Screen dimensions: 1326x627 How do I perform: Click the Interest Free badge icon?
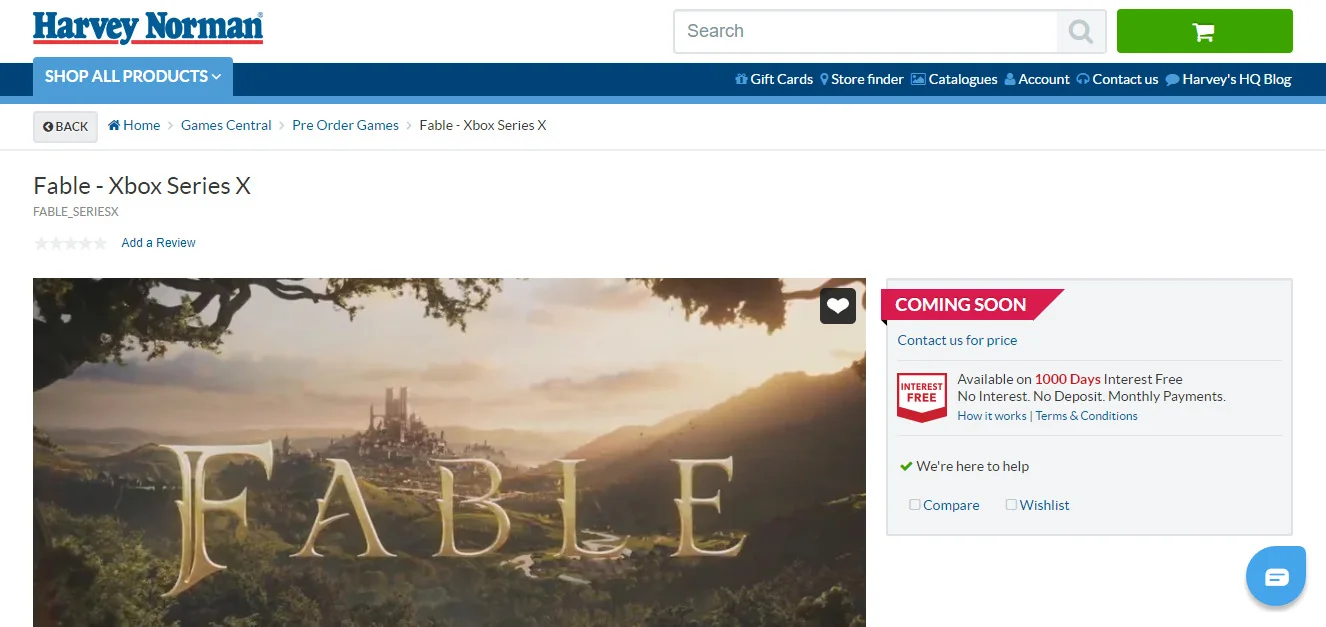[921, 397]
